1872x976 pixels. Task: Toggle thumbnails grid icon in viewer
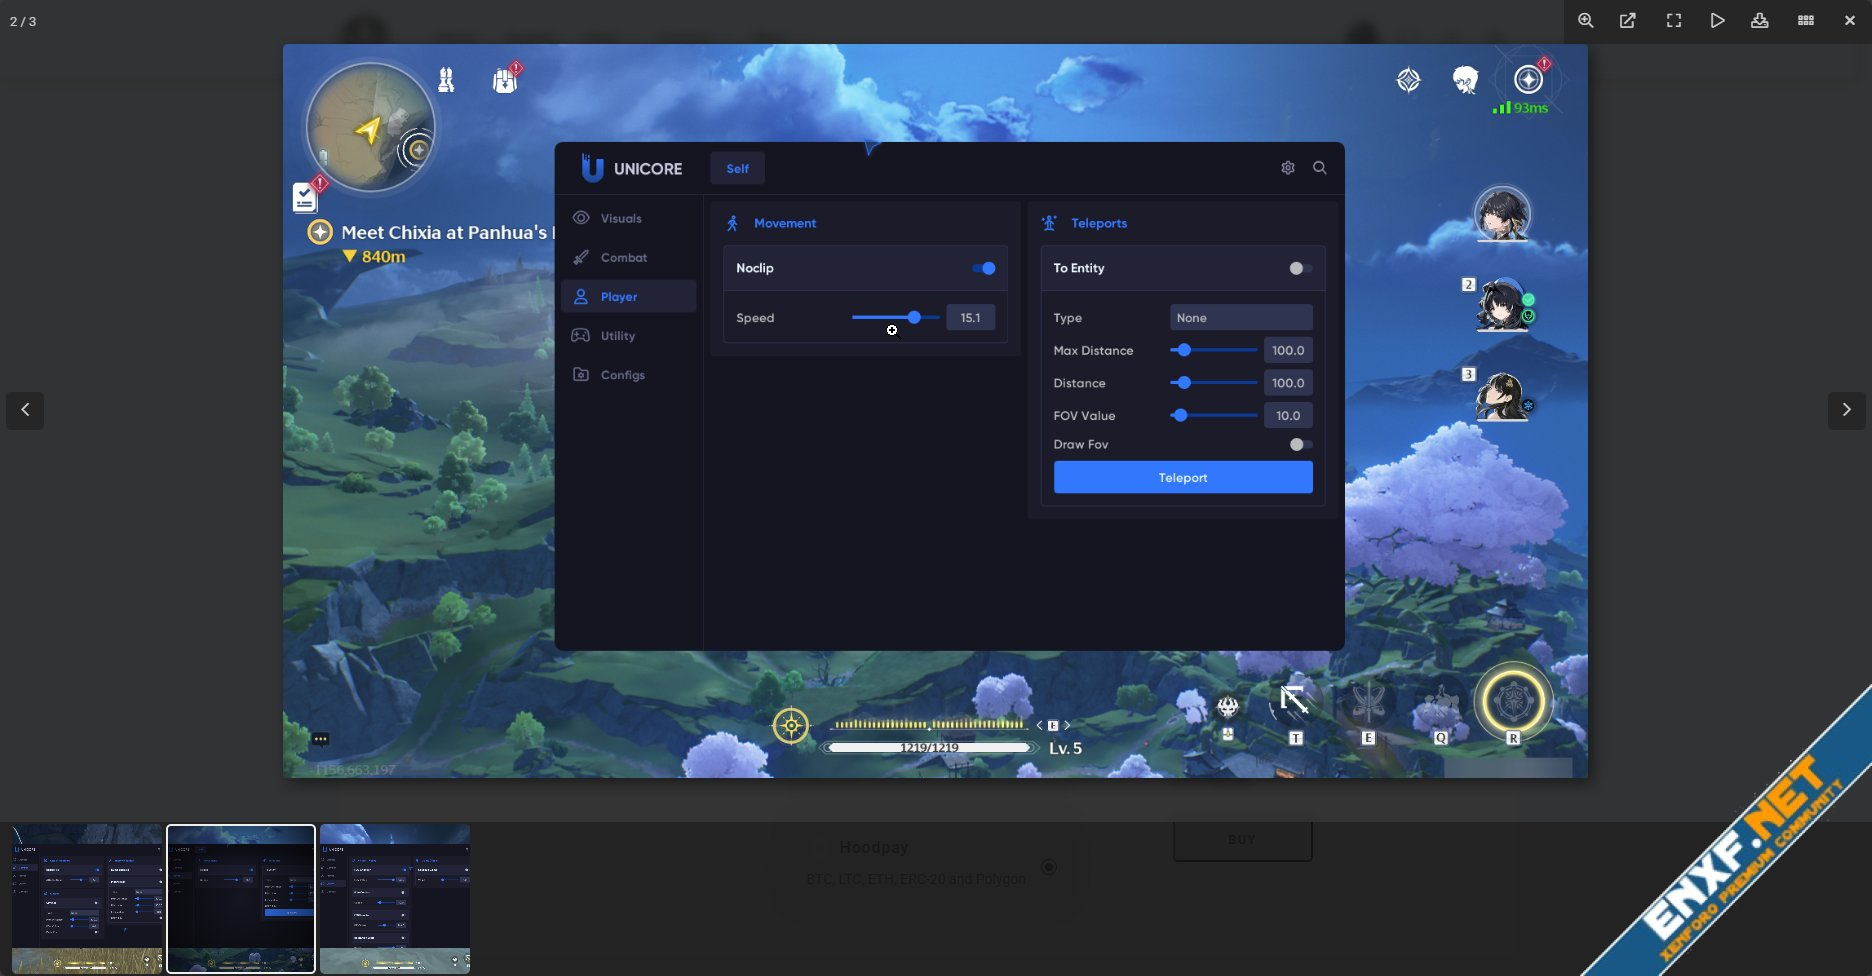click(1806, 21)
